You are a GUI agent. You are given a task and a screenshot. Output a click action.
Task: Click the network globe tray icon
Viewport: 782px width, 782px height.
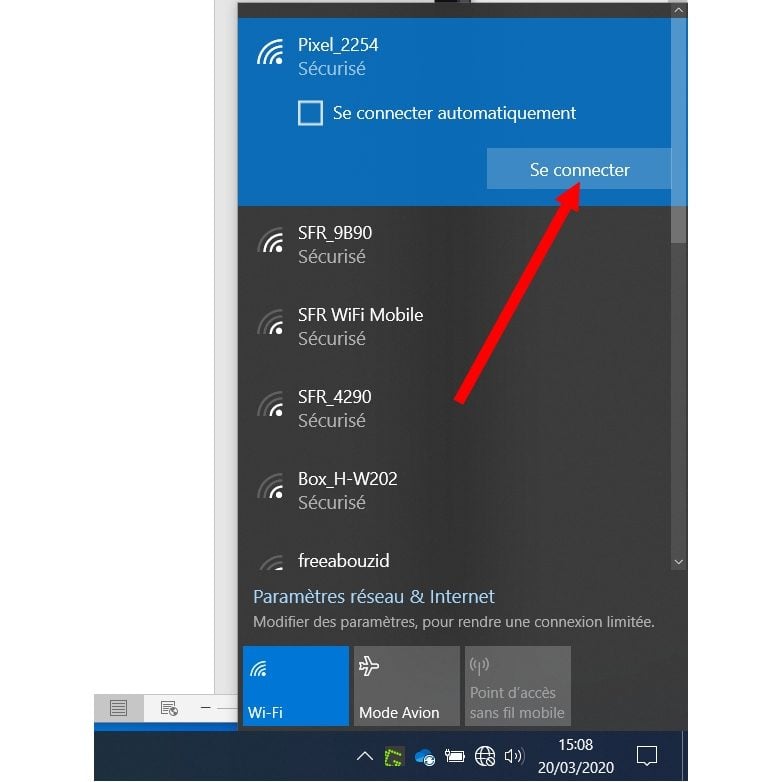pos(485,757)
